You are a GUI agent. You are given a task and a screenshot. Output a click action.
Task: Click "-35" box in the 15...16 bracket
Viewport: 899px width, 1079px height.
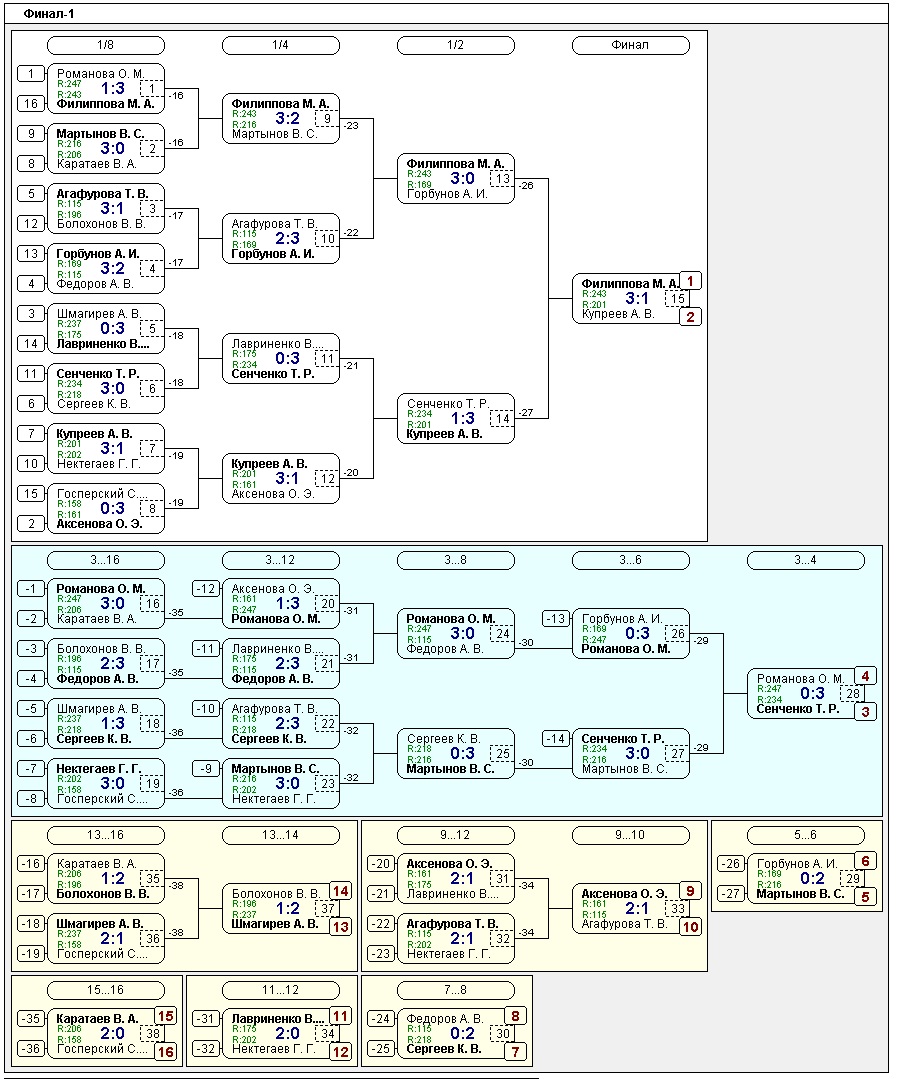pyautogui.click(x=31, y=1019)
